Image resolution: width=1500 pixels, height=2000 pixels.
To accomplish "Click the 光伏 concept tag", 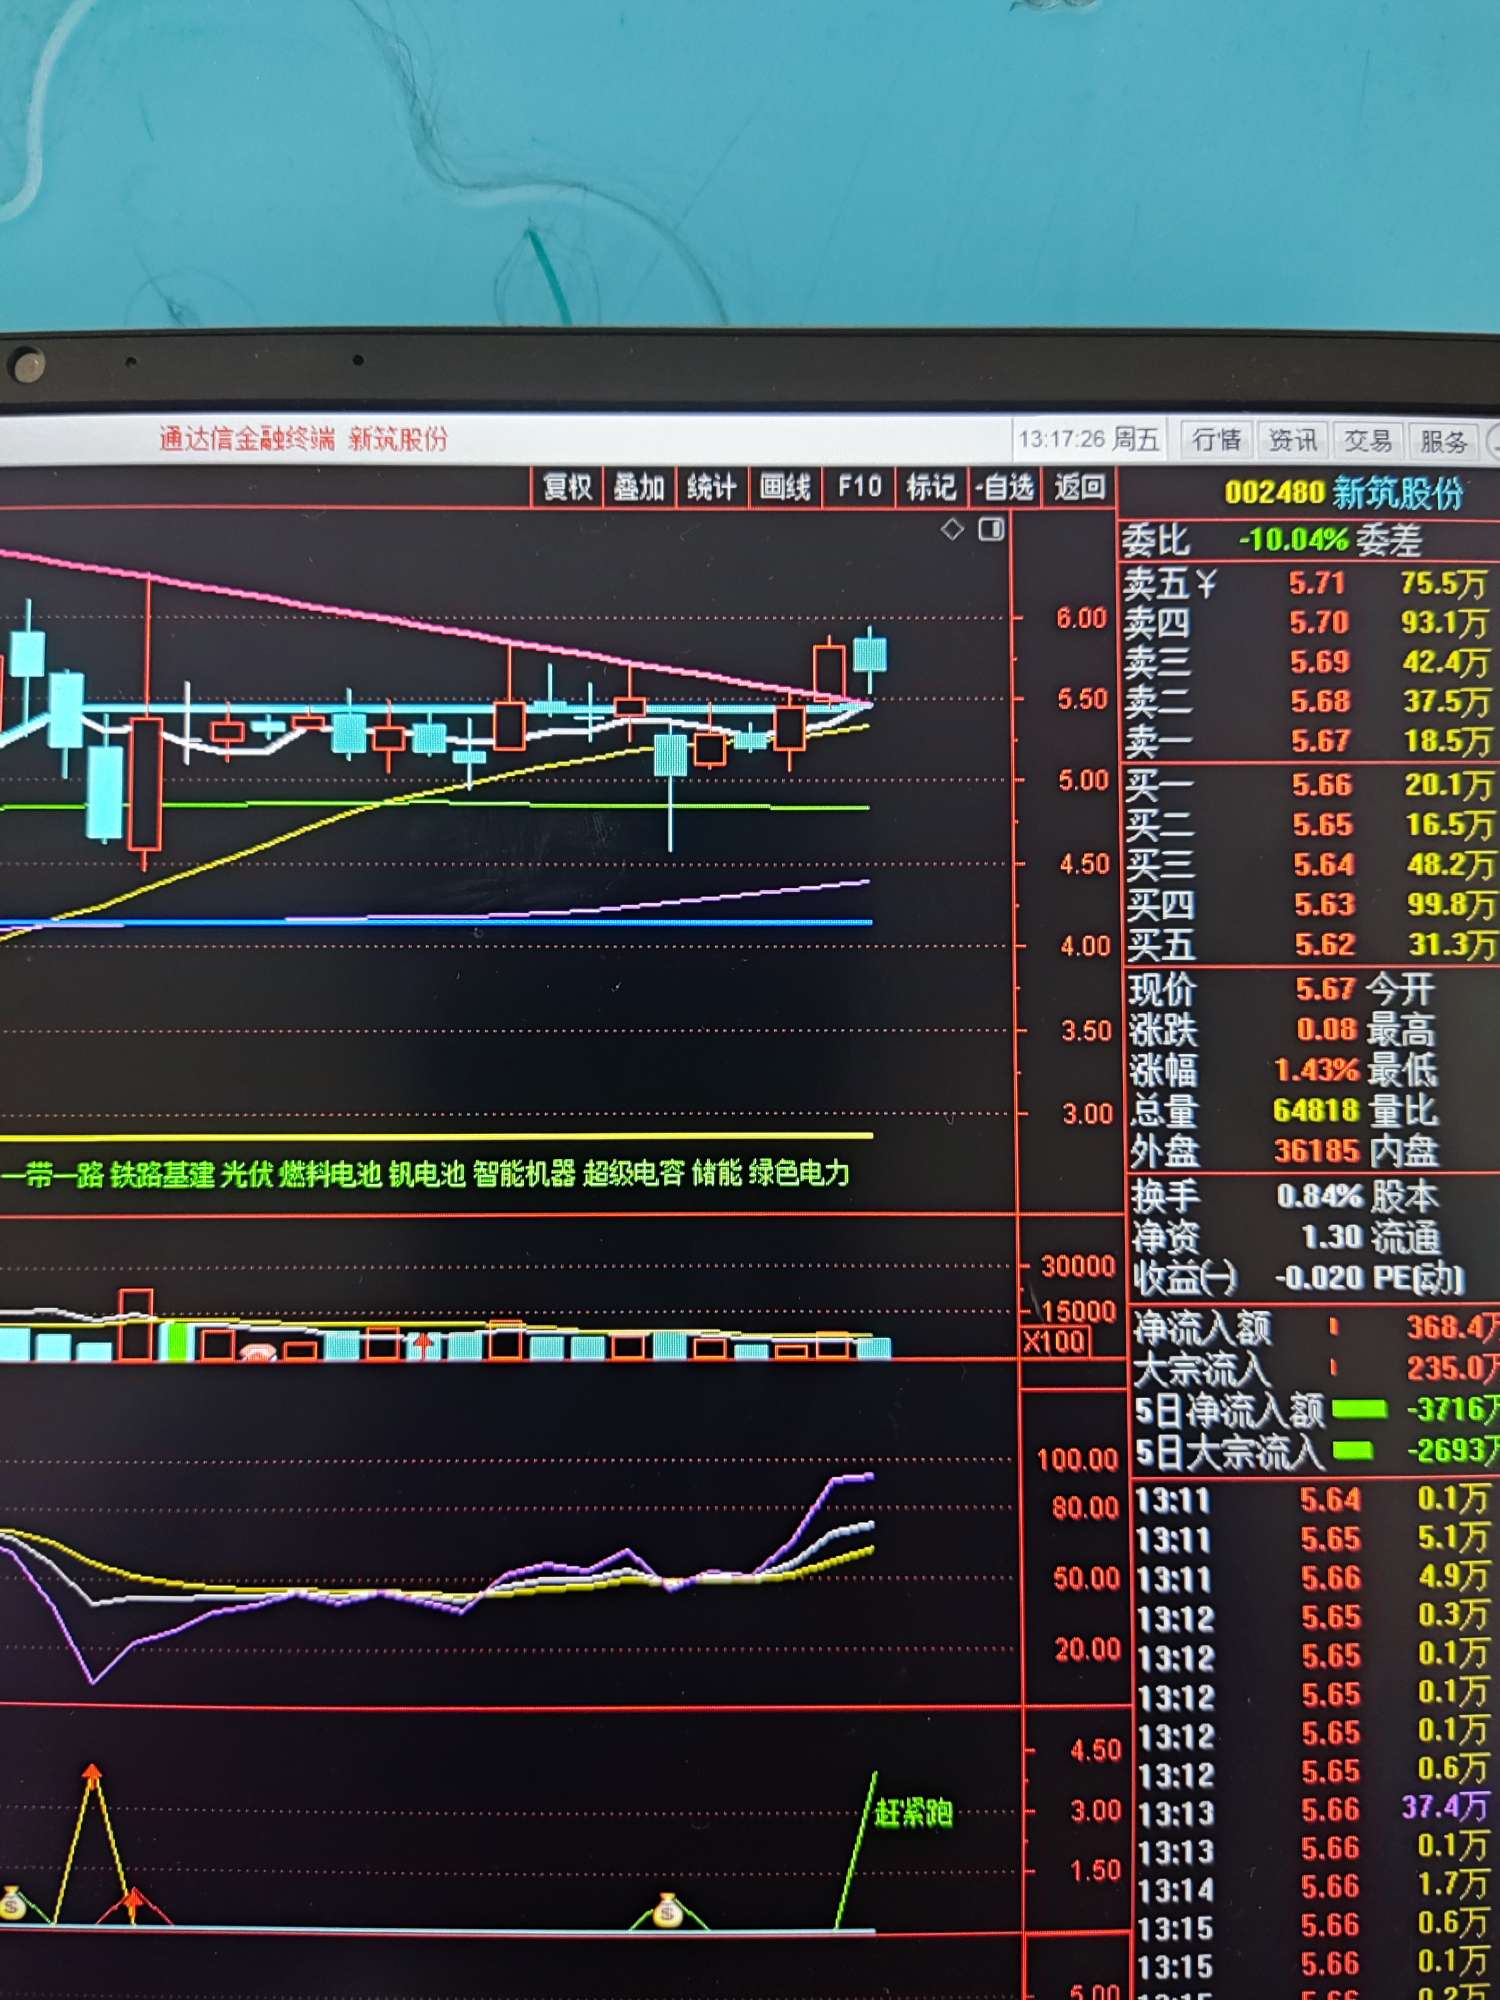I will (x=246, y=1174).
